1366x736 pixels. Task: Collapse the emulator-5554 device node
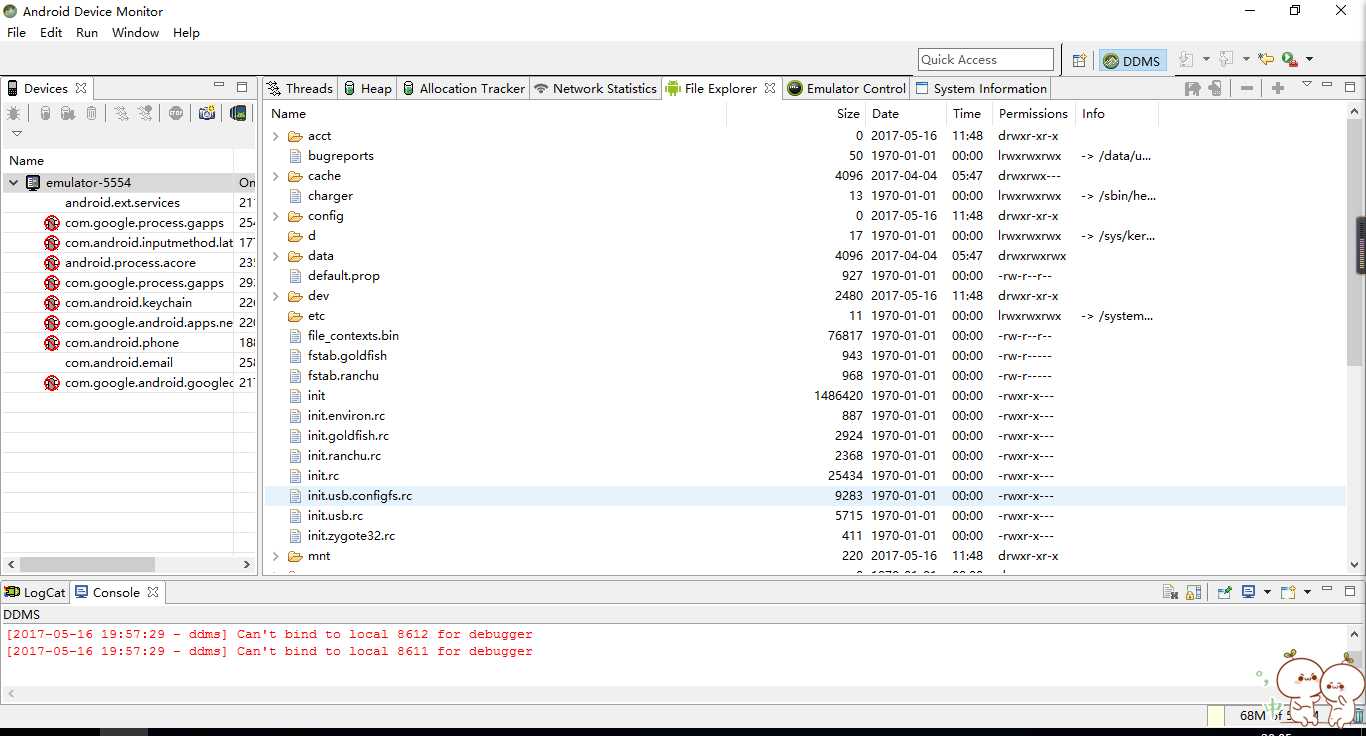tap(14, 183)
